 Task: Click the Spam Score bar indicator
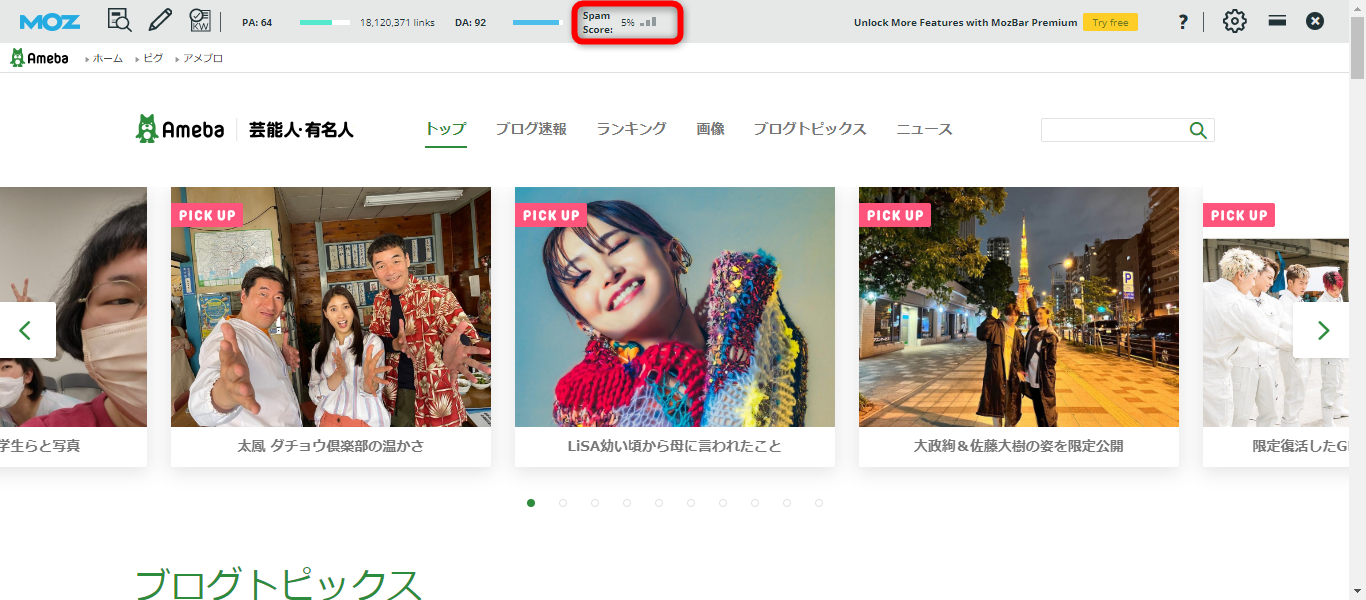[649, 21]
